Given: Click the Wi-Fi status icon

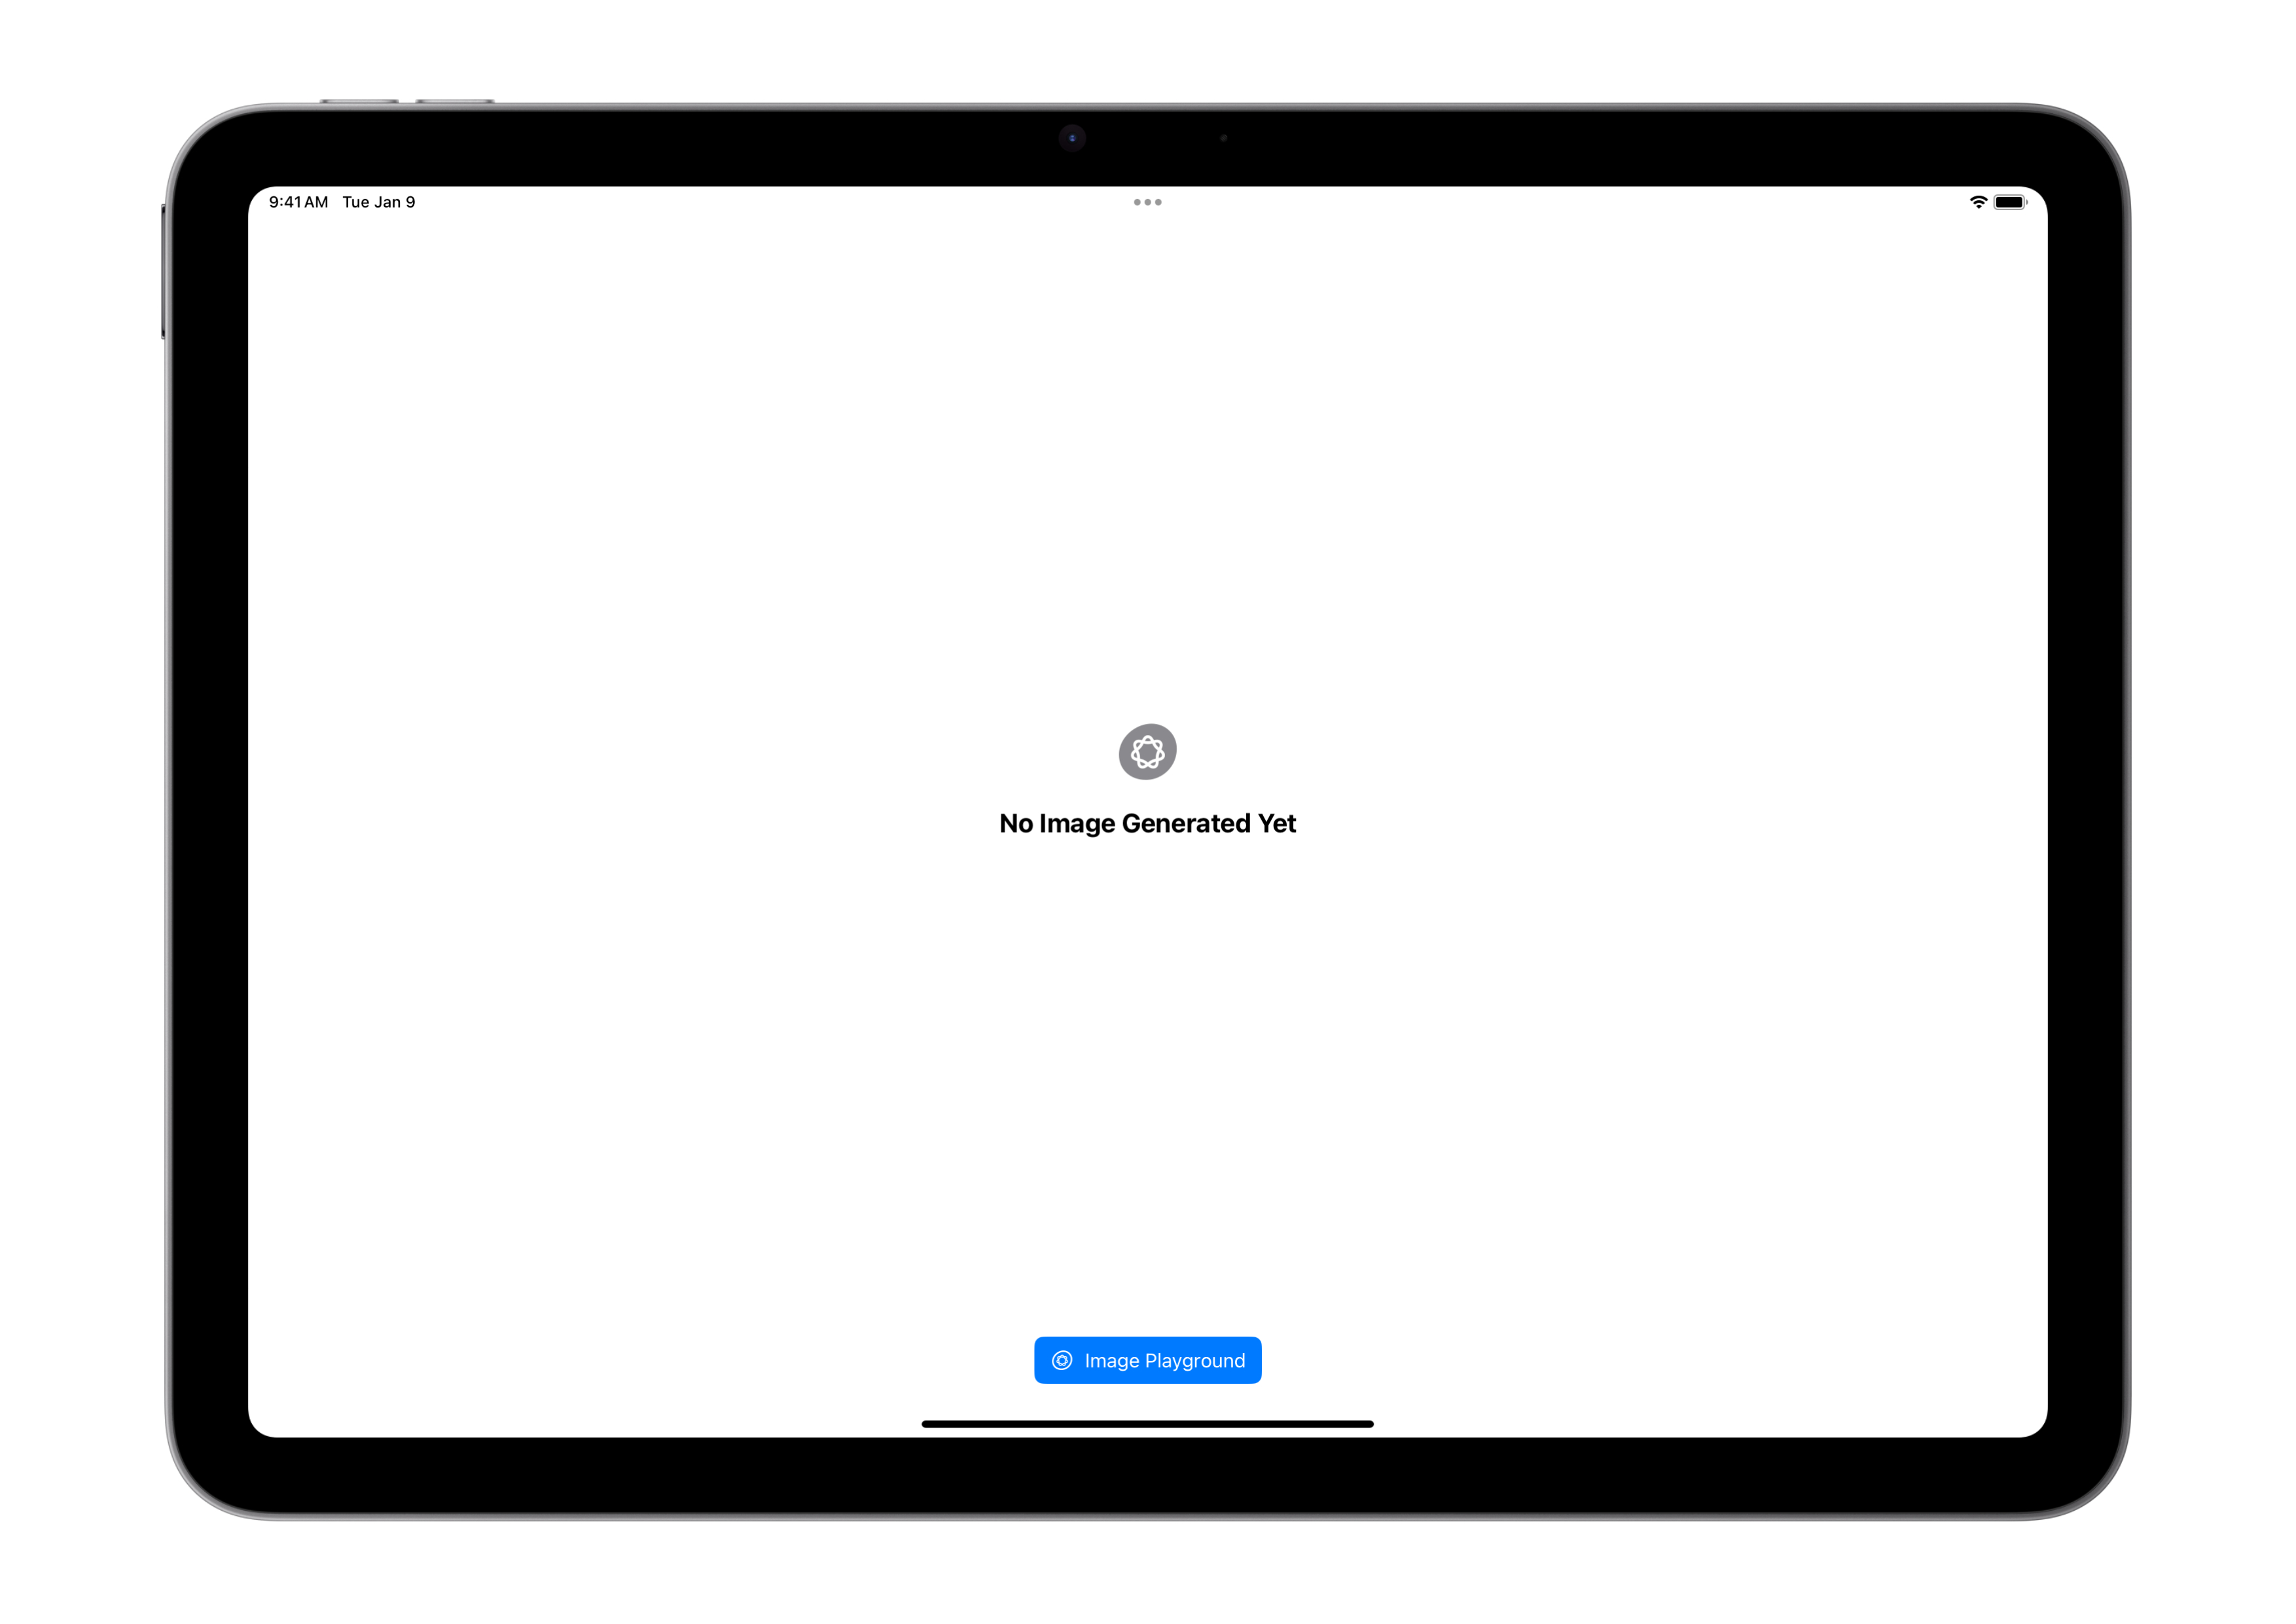Looking at the screenshot, I should [x=1982, y=200].
